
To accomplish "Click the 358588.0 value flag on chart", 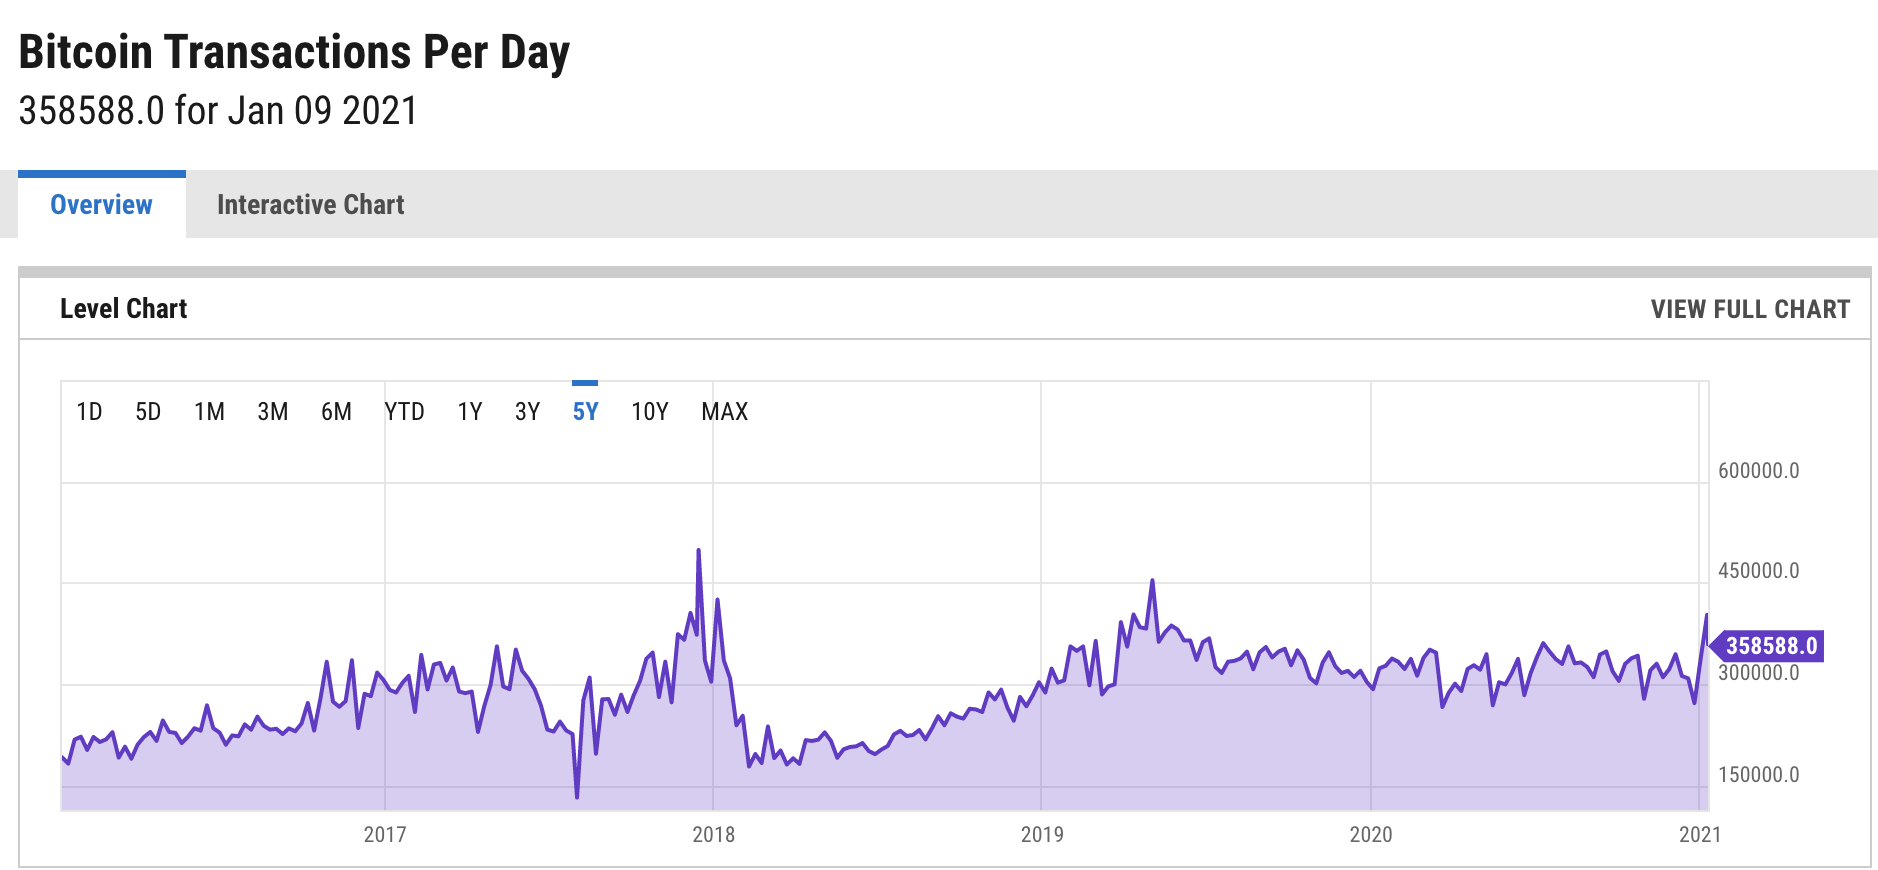I will [1768, 646].
